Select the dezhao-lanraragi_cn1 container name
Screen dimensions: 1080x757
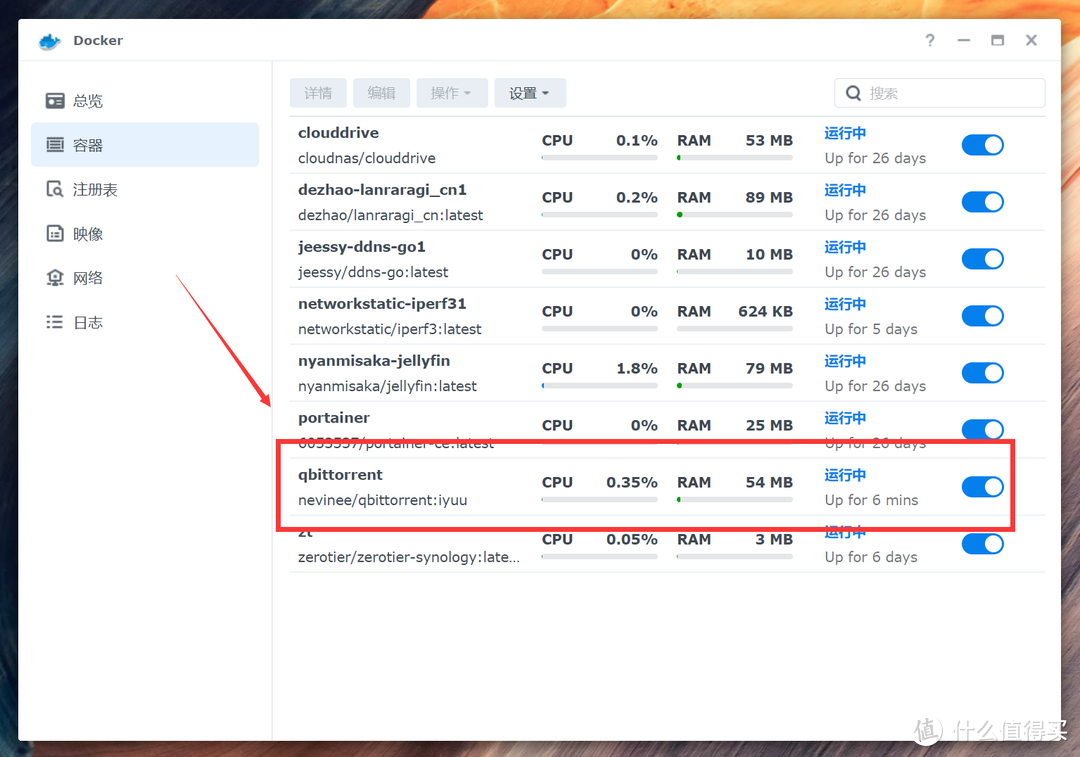(x=382, y=190)
